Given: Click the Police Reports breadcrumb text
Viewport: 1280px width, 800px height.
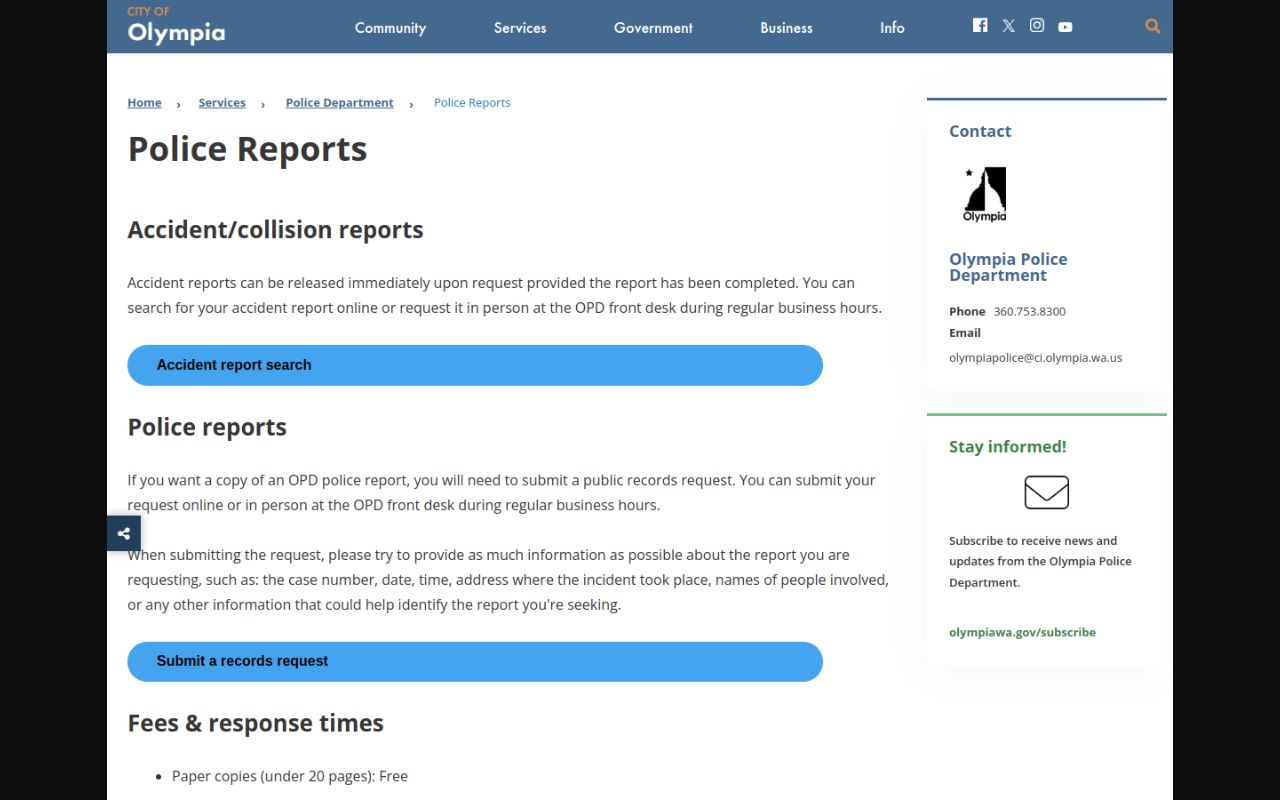Looking at the screenshot, I should pos(472,103).
